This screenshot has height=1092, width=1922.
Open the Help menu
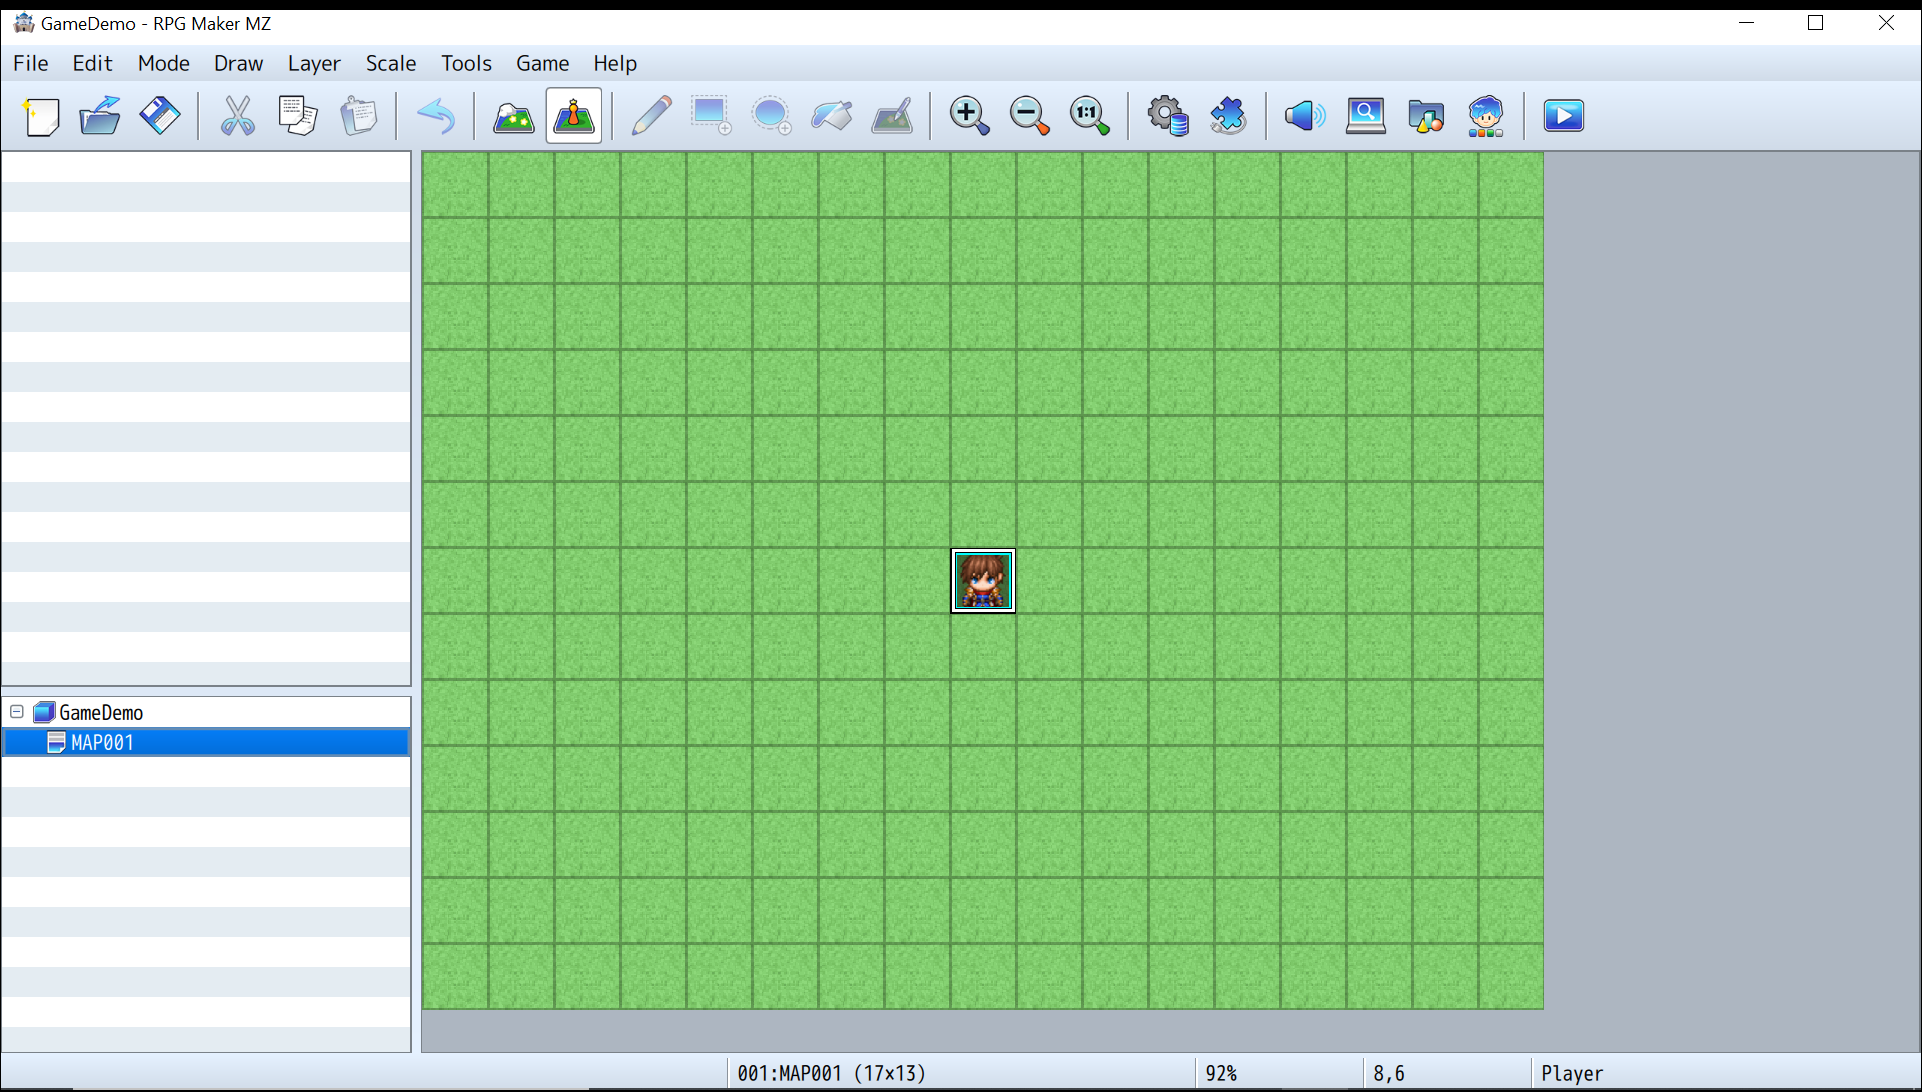click(x=615, y=63)
